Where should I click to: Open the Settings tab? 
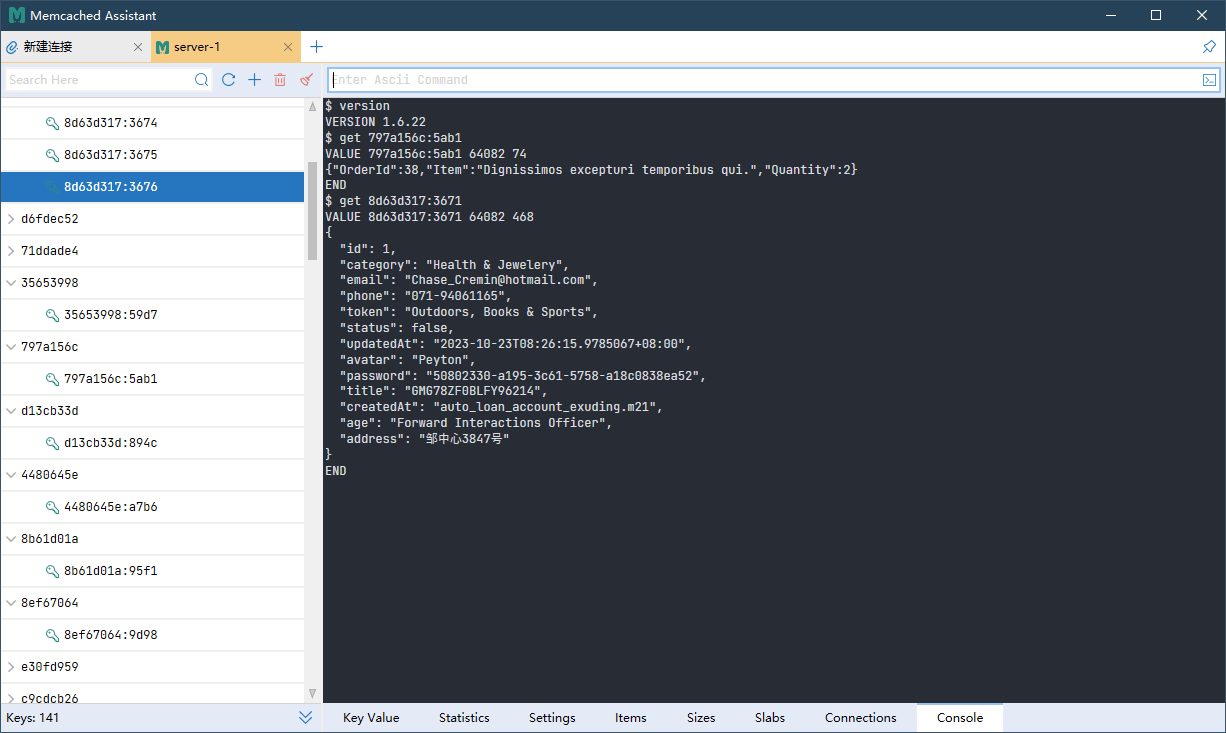coord(552,718)
